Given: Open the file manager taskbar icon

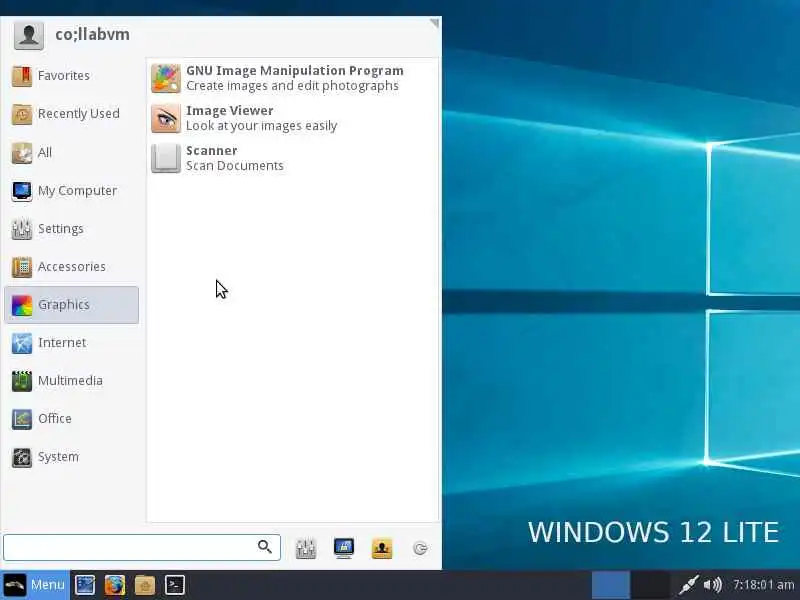Looking at the screenshot, I should click(145, 585).
